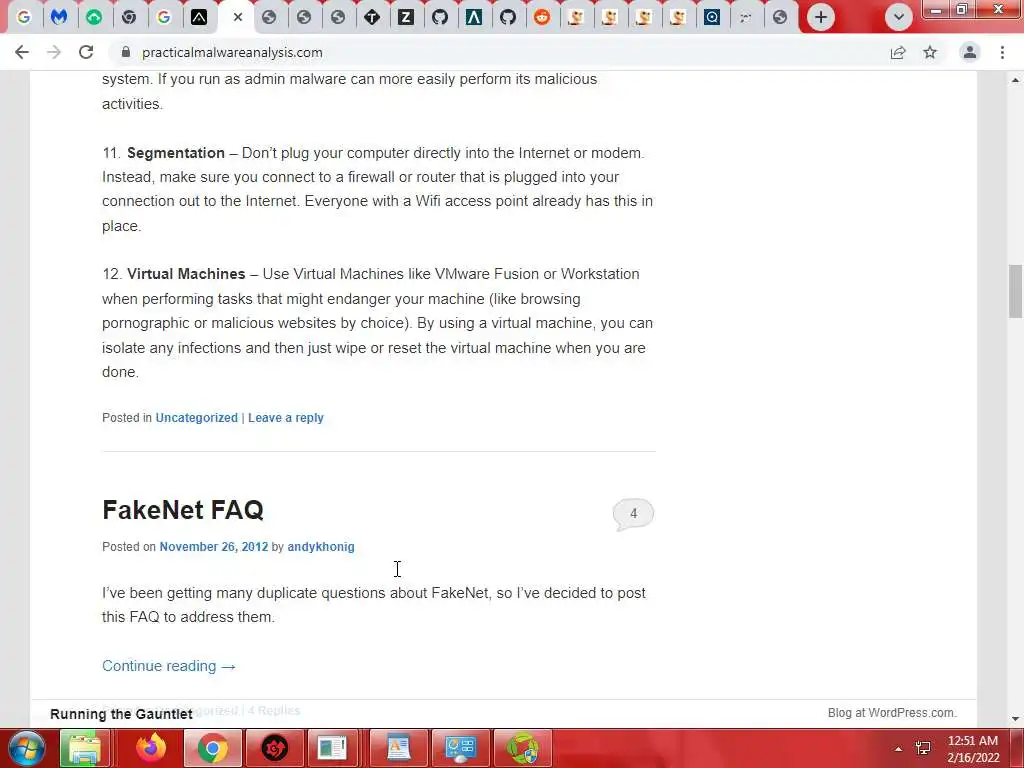Reload the practicalmalwareanalysis.com page
Screen dimensions: 1024x768
click(x=86, y=52)
